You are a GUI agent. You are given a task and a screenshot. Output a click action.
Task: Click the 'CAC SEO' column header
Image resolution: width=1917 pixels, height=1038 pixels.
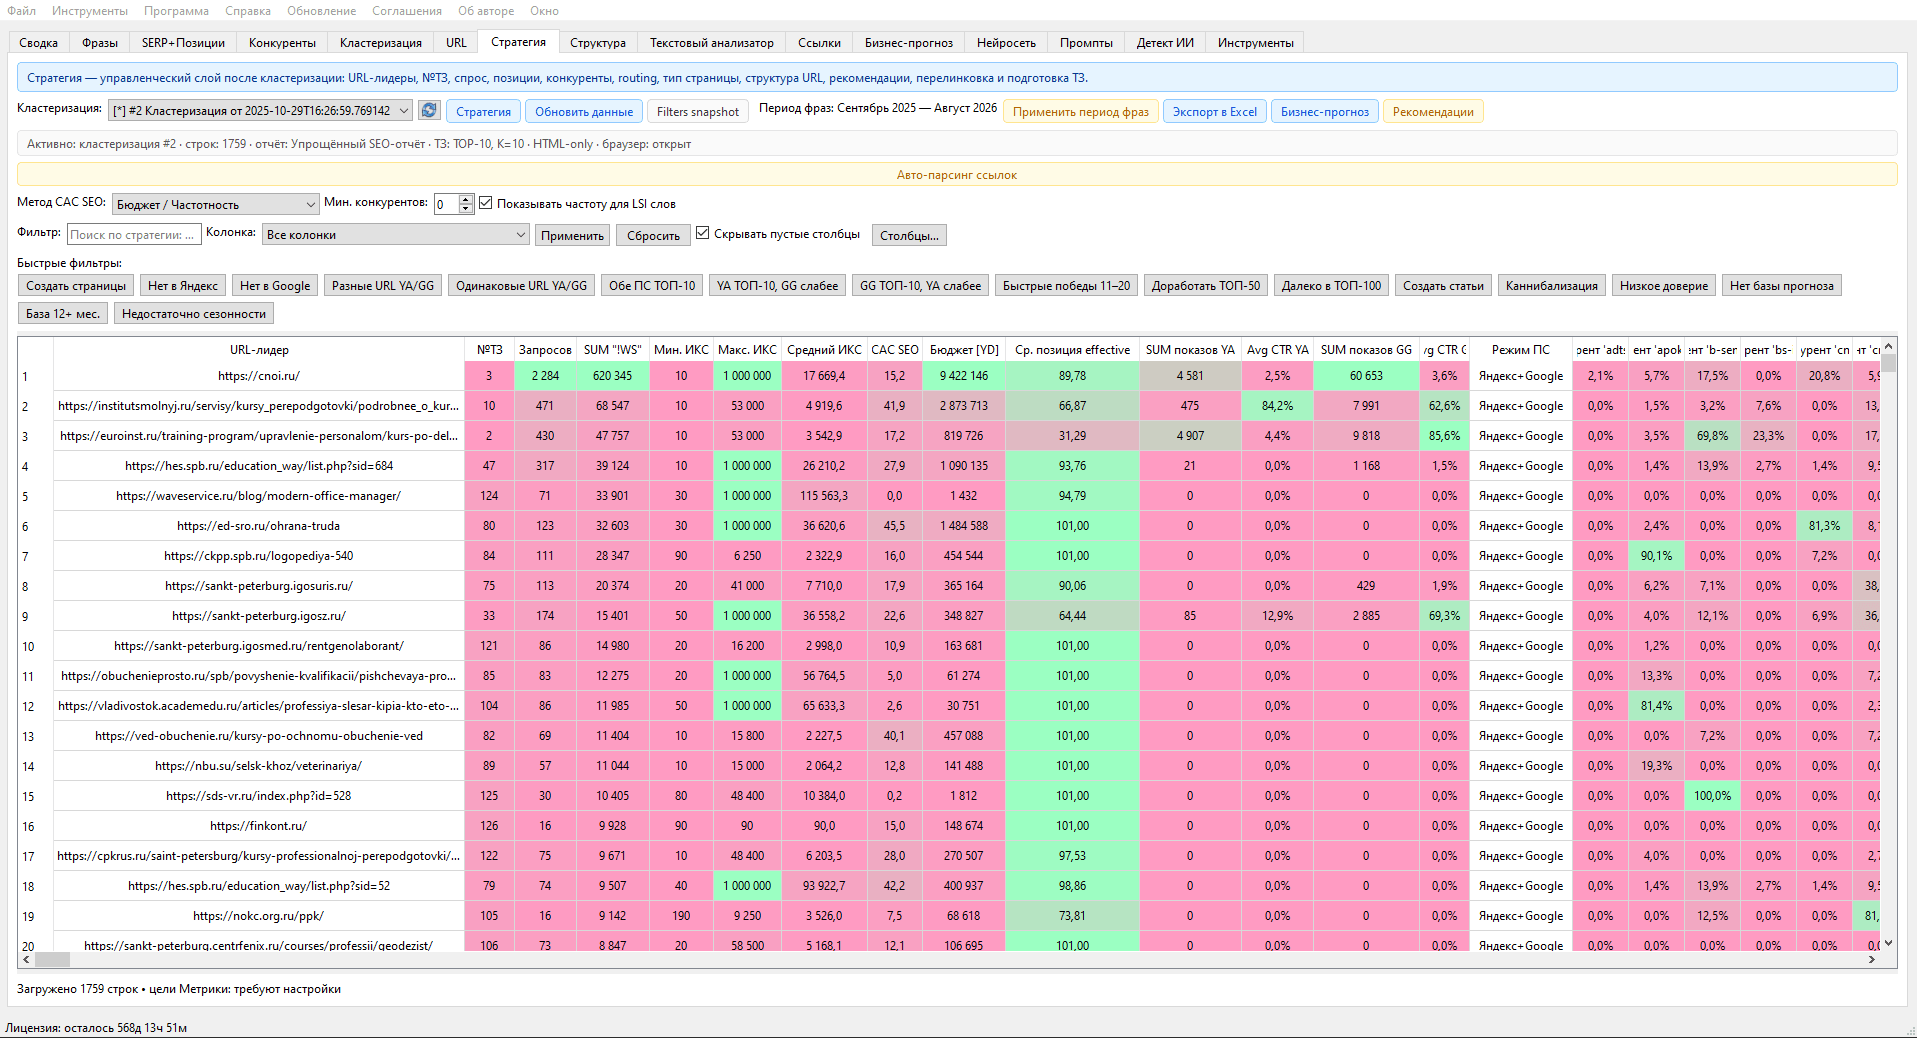(894, 349)
